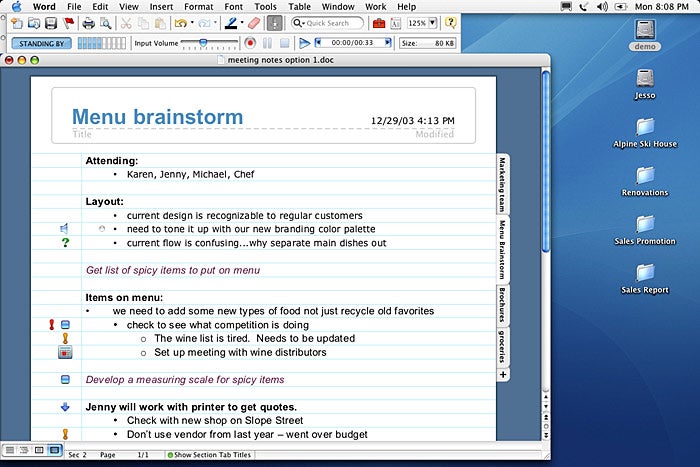Image resolution: width=700 pixels, height=467 pixels.
Task: Click the Play audio button
Action: pyautogui.click(x=304, y=43)
